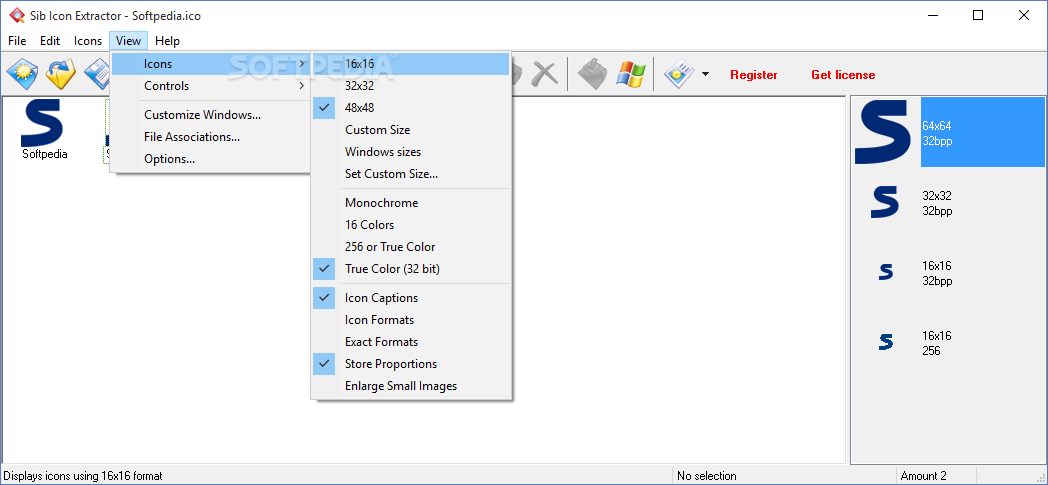Toggle Enlarge Small Images option
Viewport: 1048px width, 485px height.
point(411,385)
